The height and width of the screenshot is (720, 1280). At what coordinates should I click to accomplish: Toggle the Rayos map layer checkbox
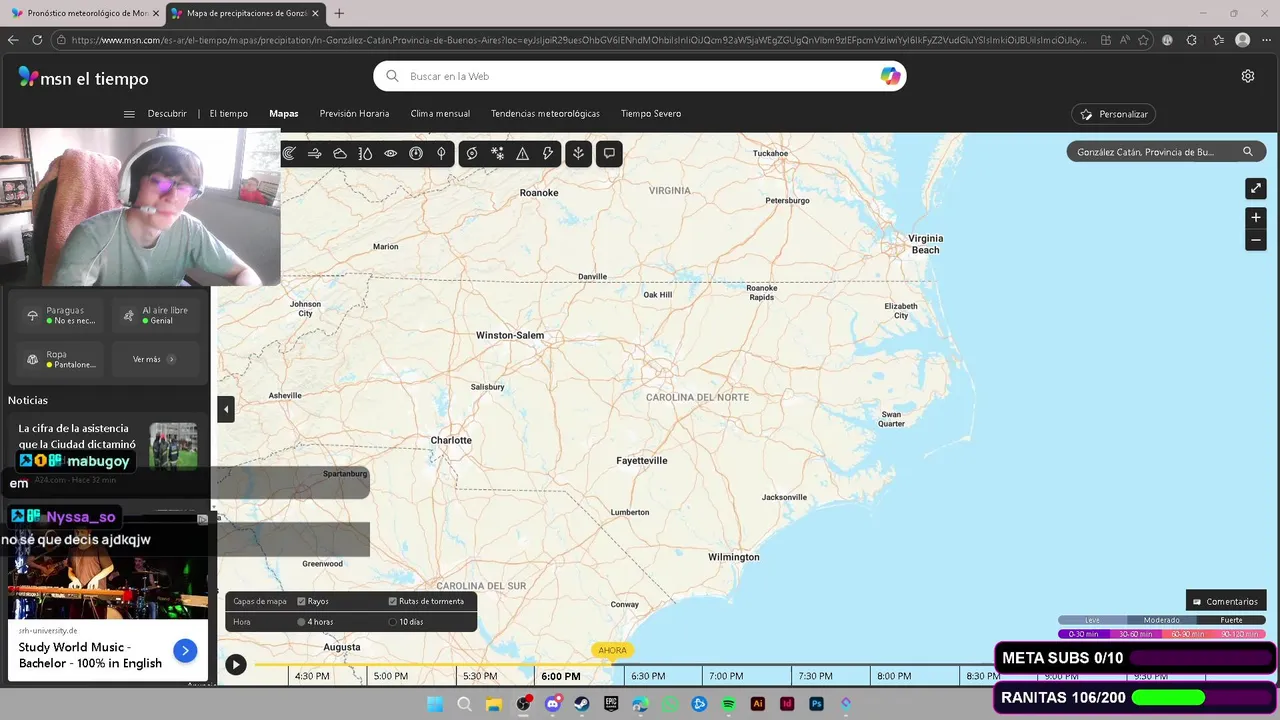pos(301,601)
